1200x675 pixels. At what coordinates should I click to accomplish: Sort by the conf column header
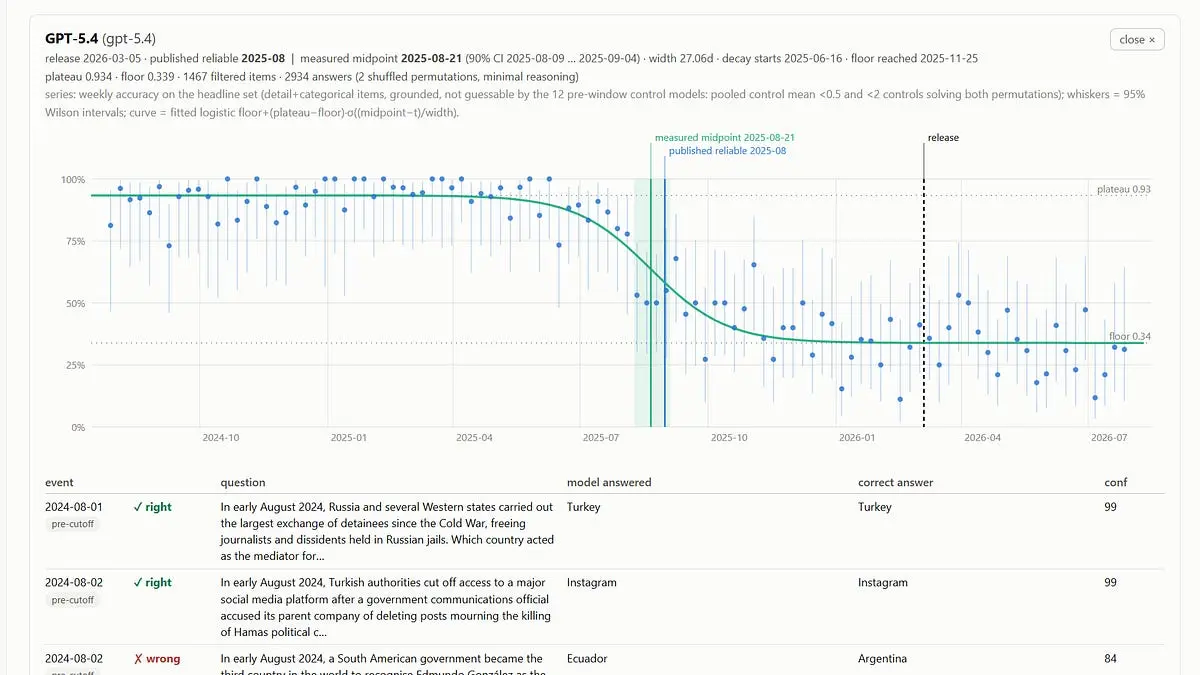1115,482
